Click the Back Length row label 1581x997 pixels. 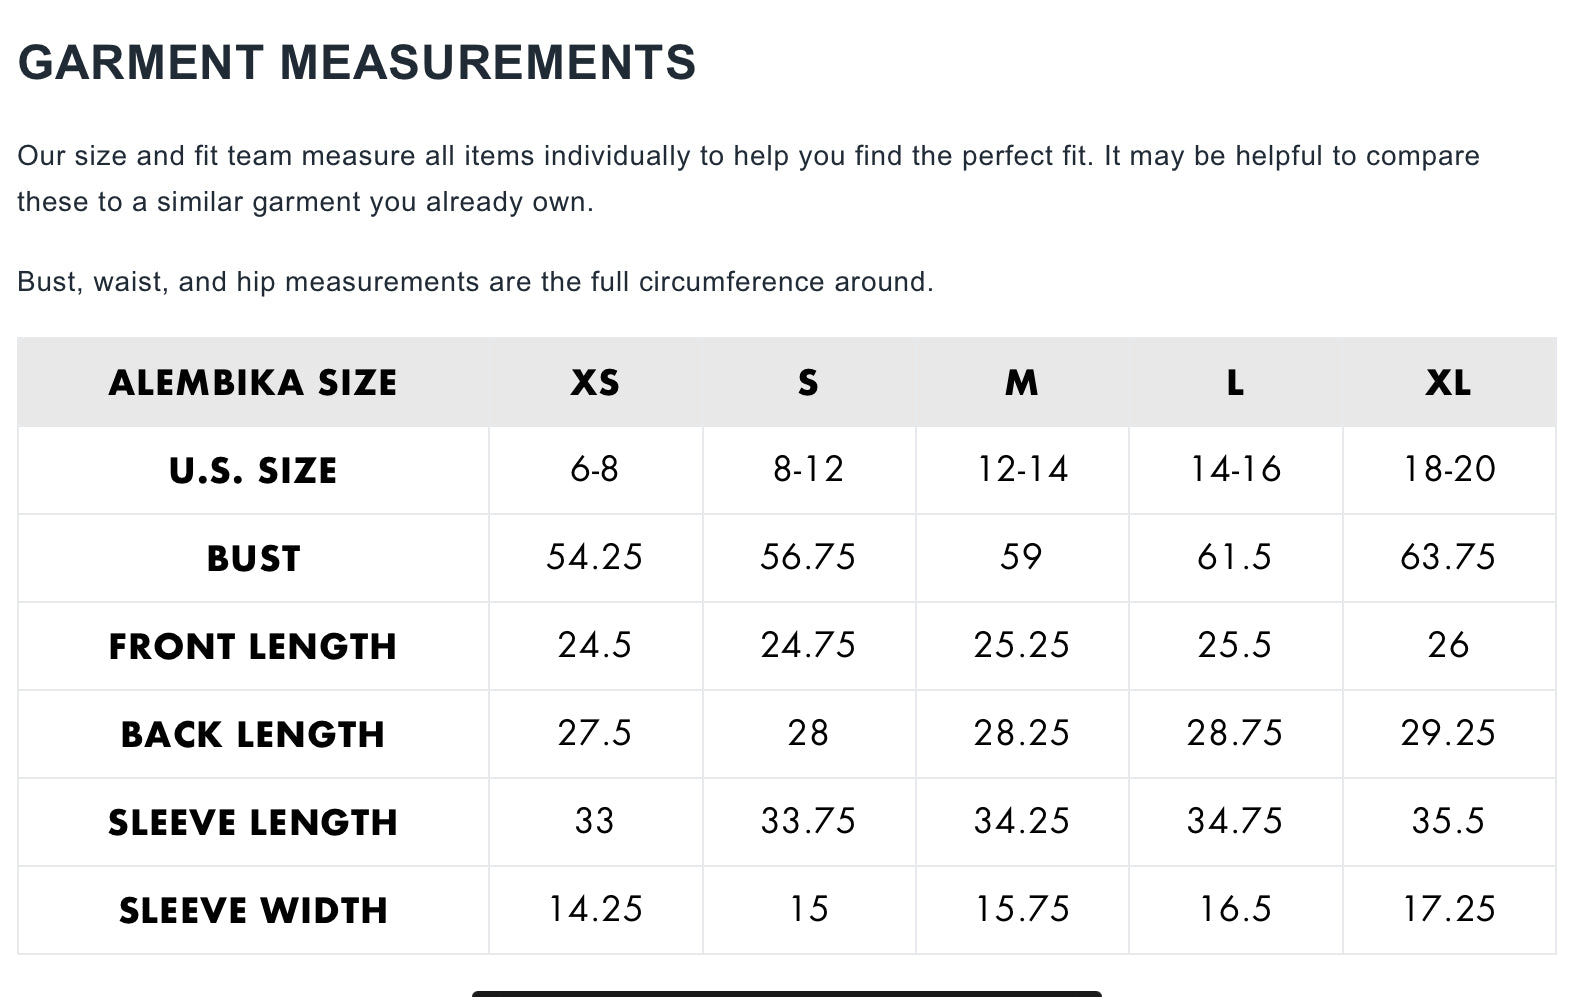(x=253, y=735)
